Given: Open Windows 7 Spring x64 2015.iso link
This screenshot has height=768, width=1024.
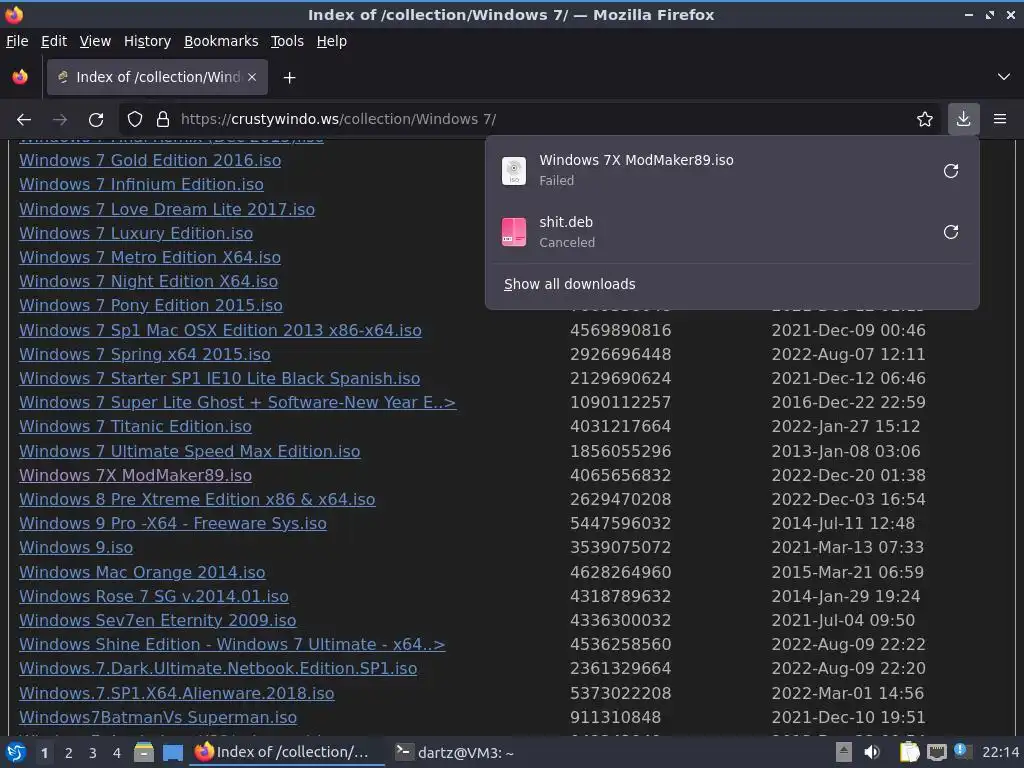Looking at the screenshot, I should [145, 355].
